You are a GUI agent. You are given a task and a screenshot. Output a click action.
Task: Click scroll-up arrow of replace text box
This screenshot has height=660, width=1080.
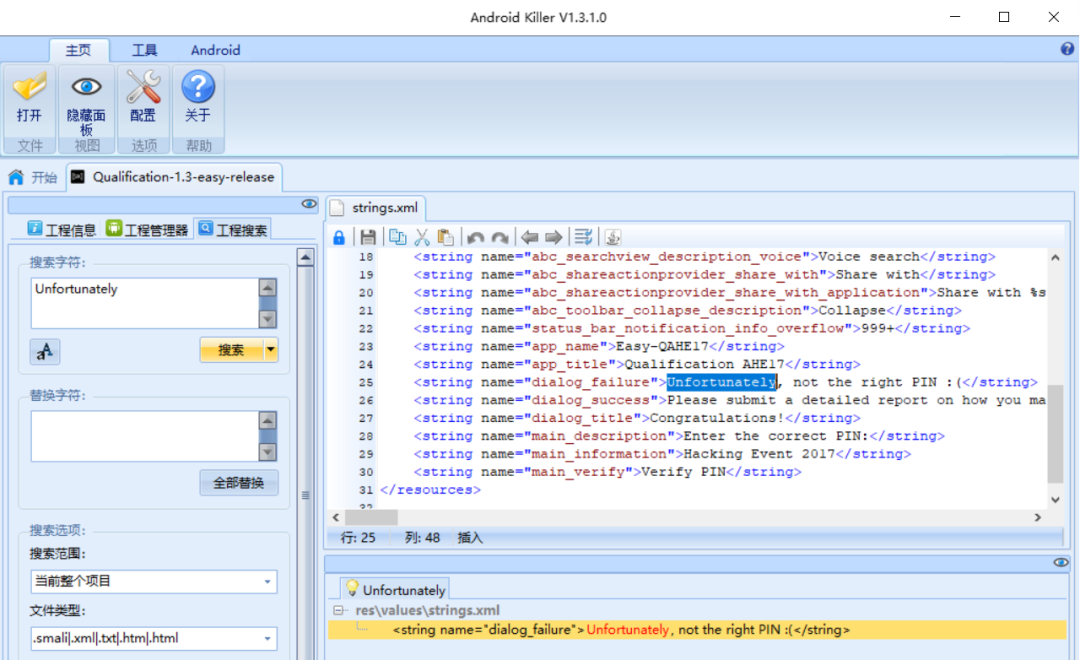(267, 420)
